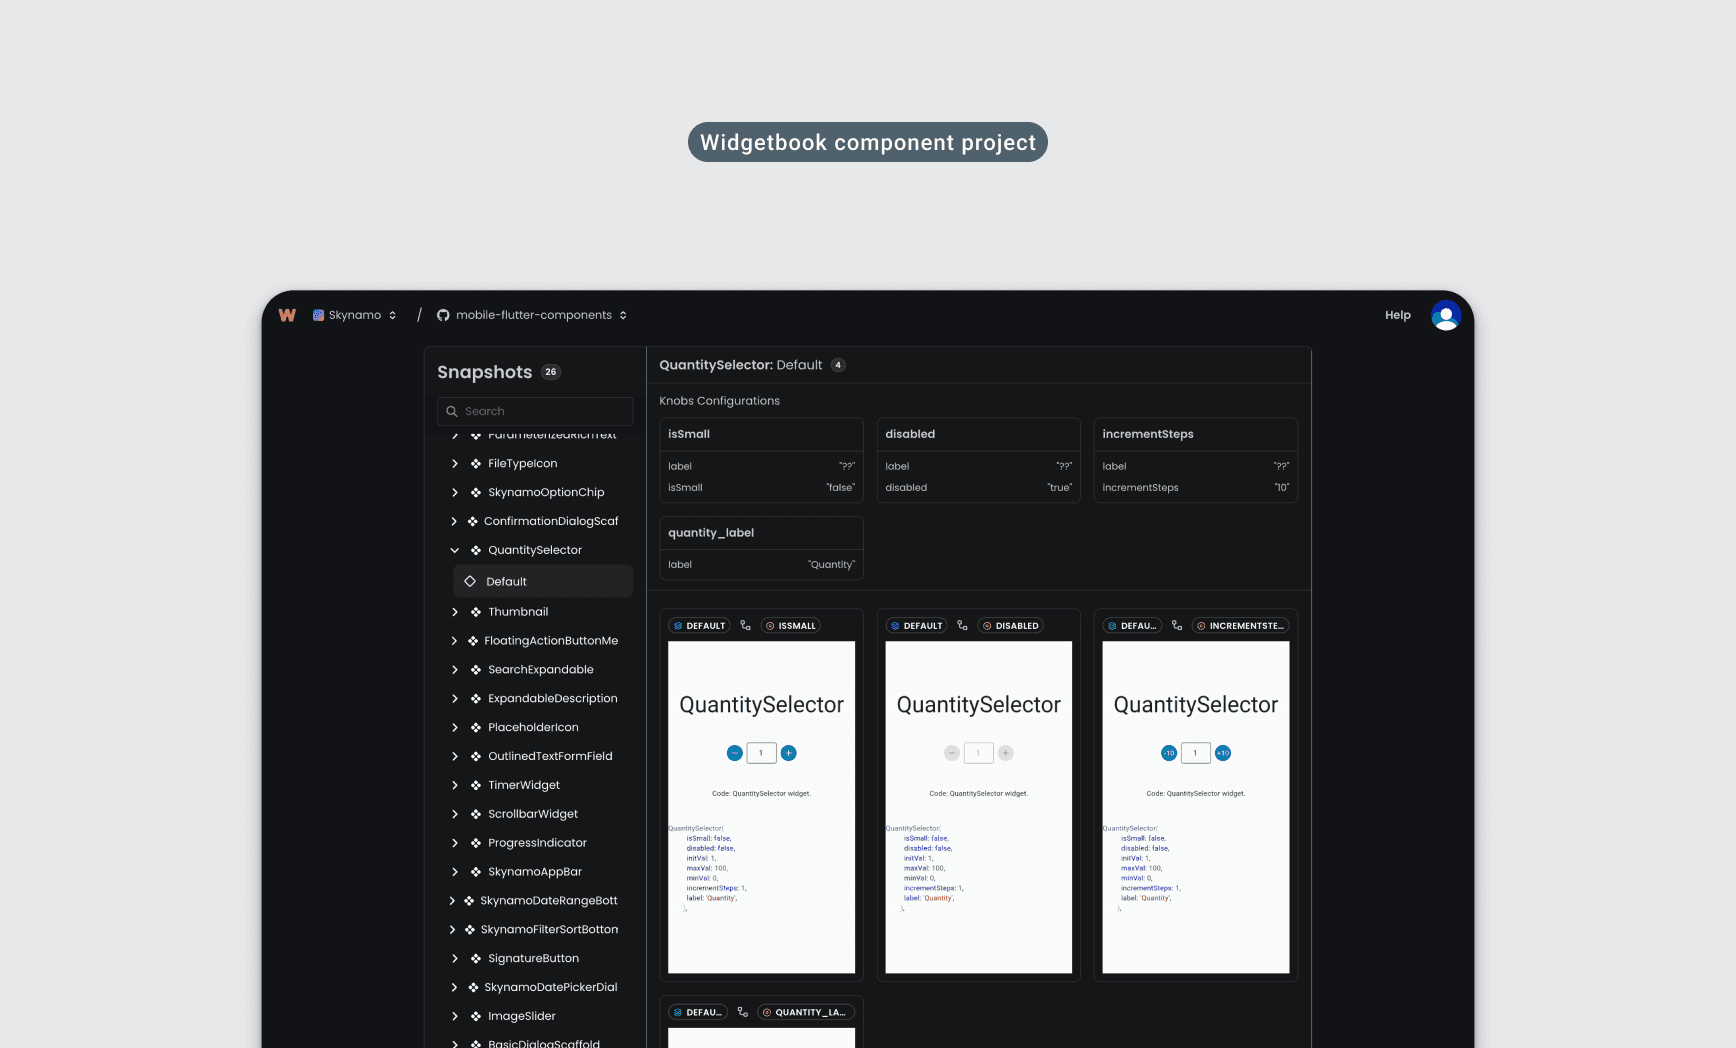The width and height of the screenshot is (1736, 1048).
Task: Open the incrementSteps snapshot preview
Action: point(1195,807)
